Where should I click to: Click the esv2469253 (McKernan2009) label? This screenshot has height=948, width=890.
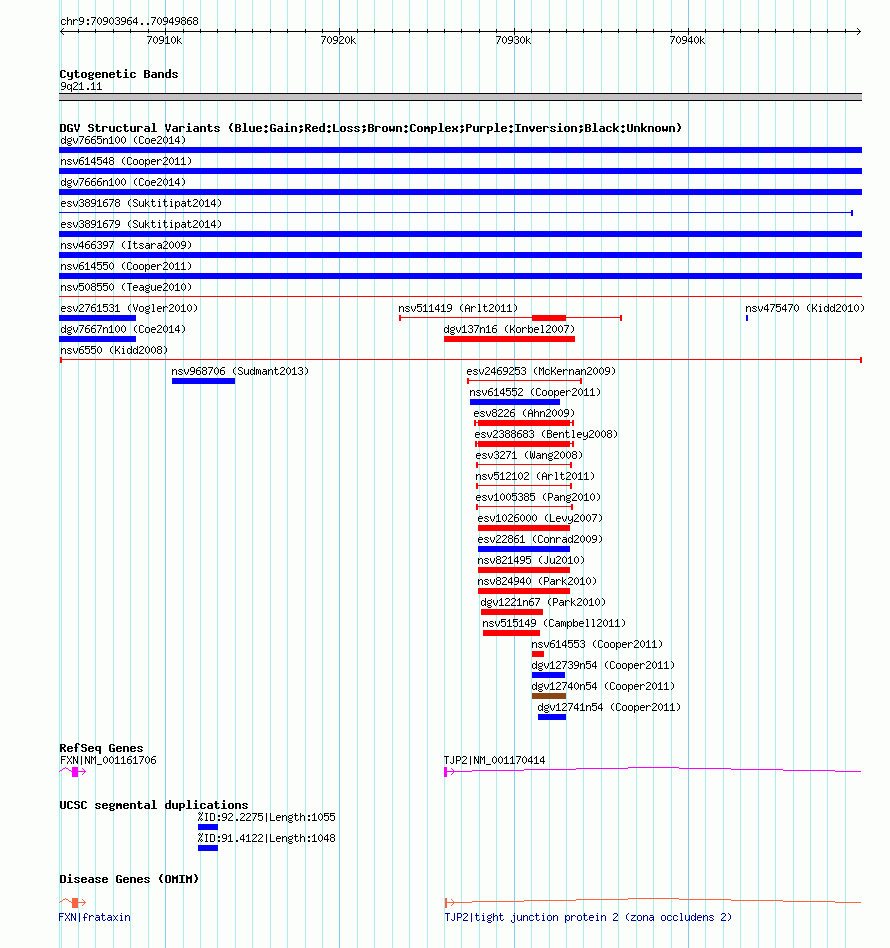pyautogui.click(x=541, y=371)
